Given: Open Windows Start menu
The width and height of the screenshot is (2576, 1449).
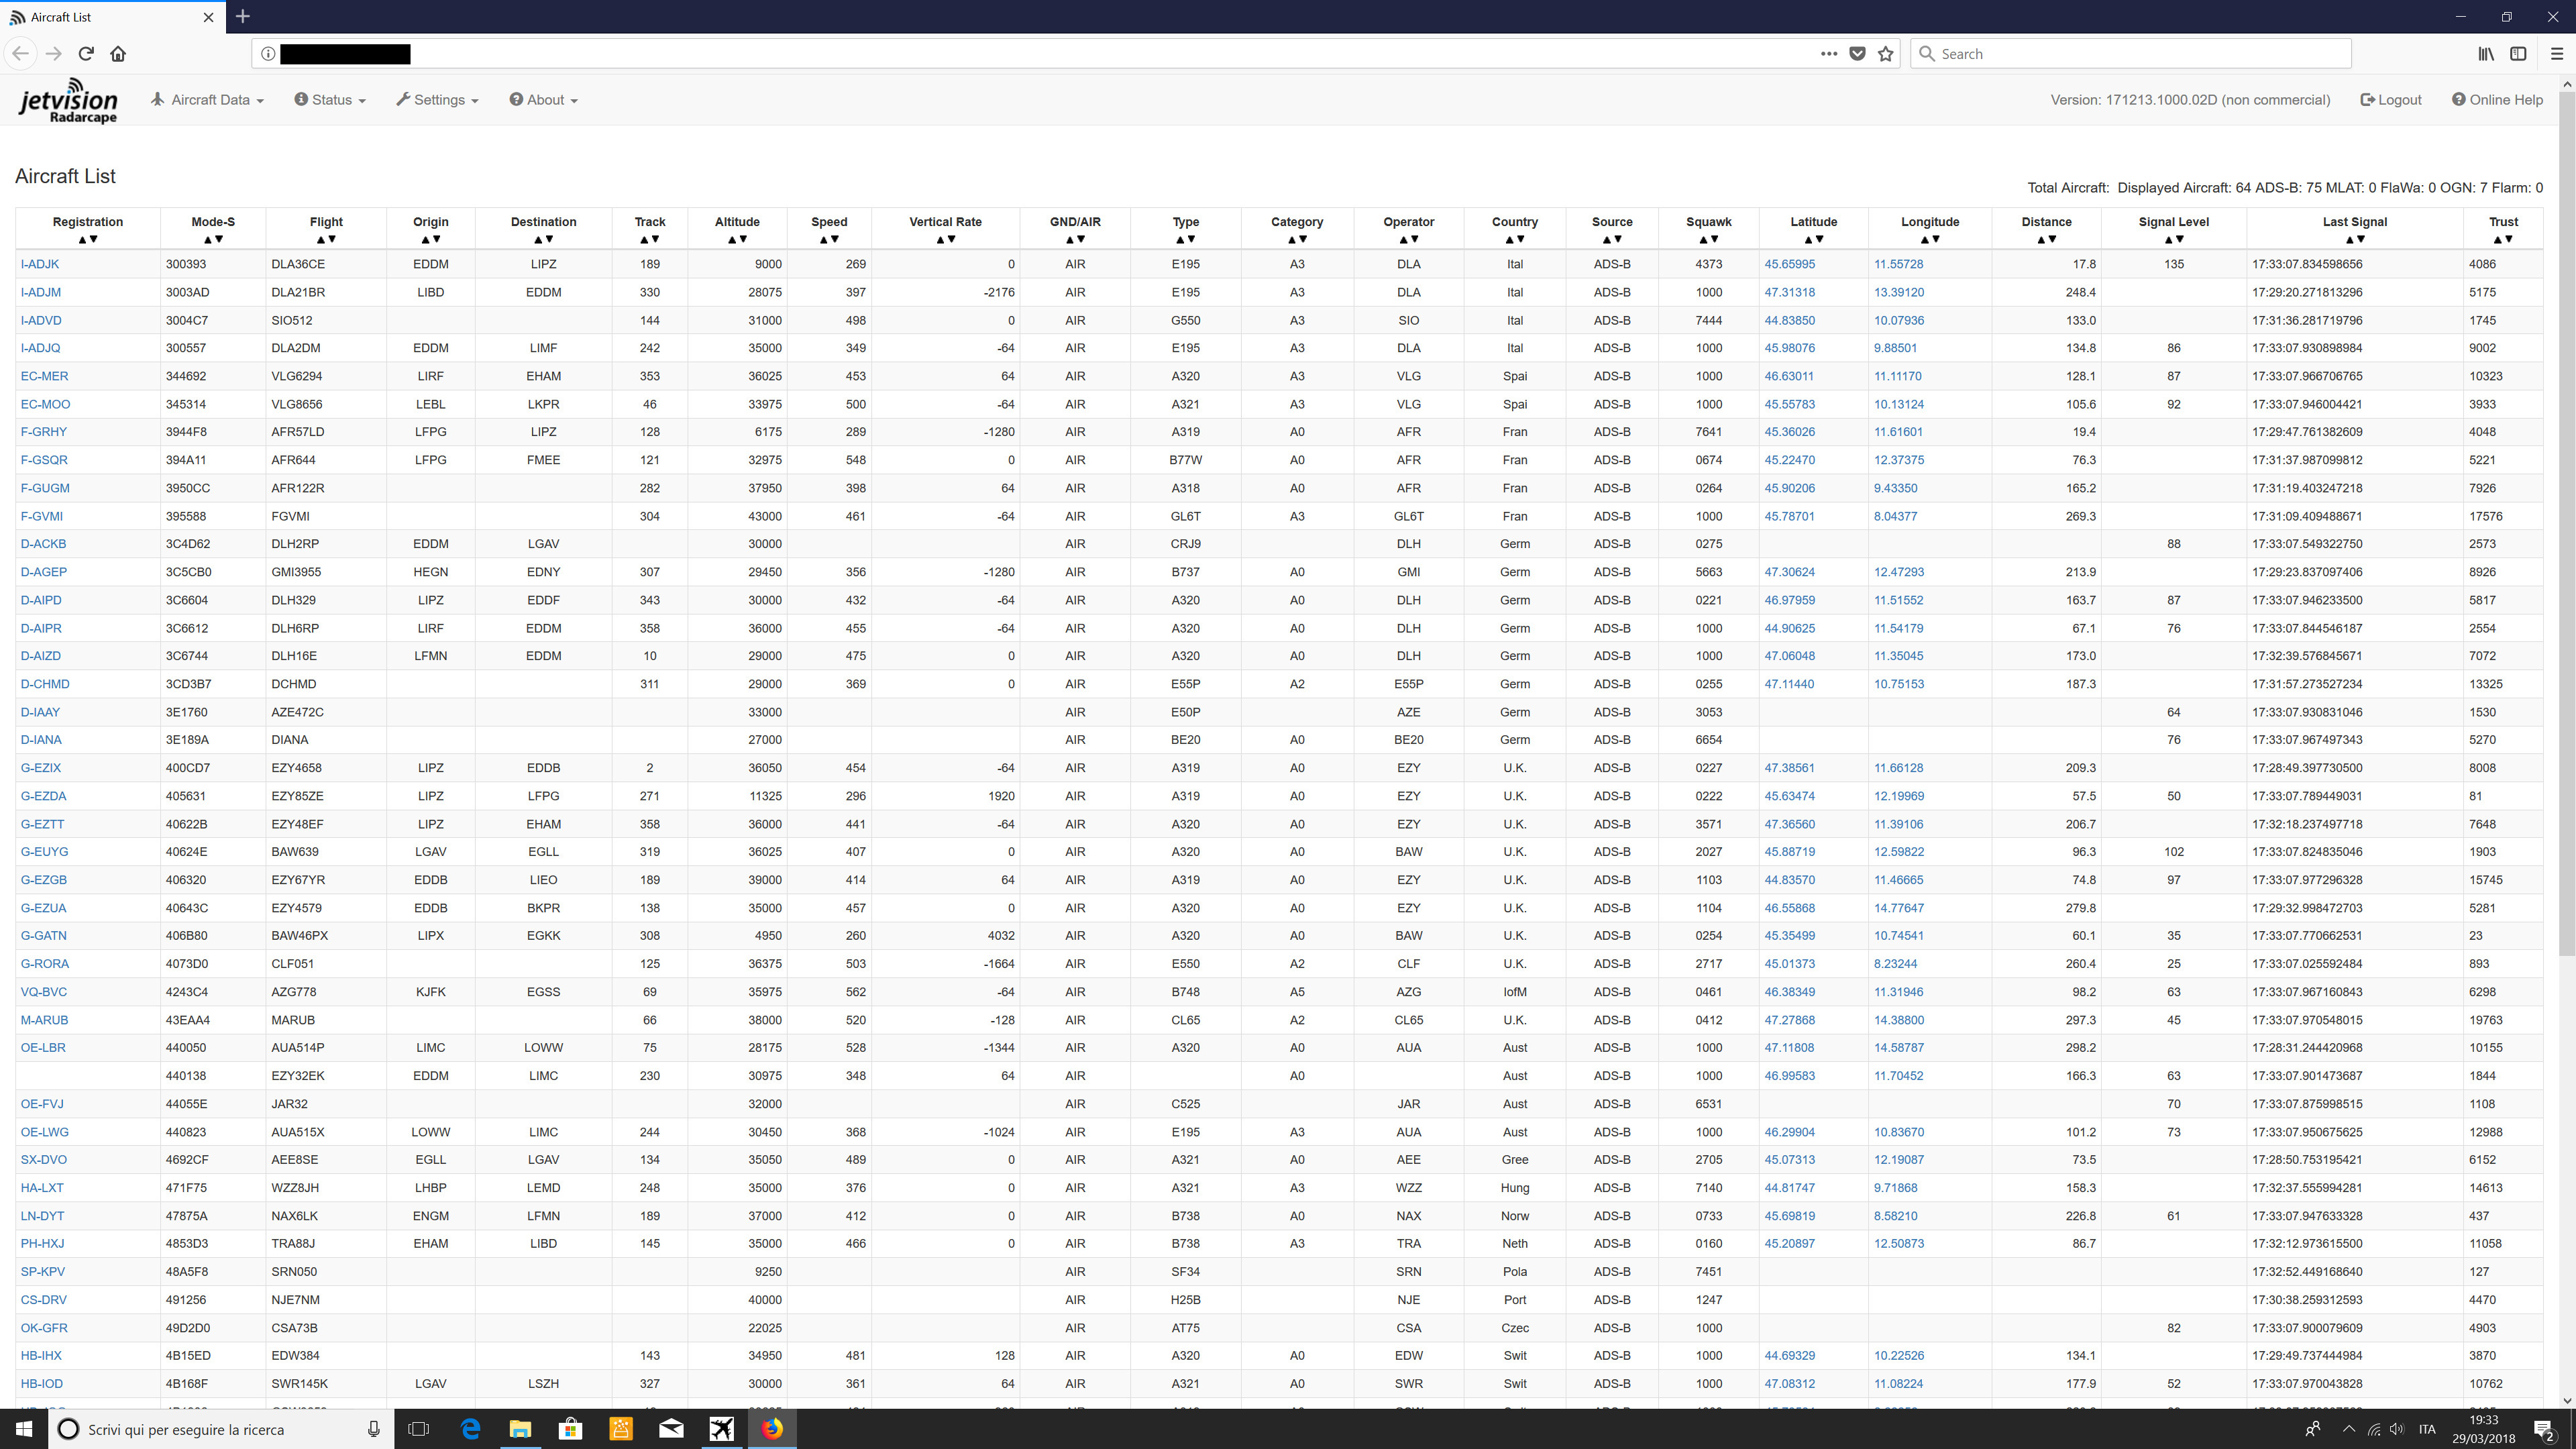Looking at the screenshot, I should (24, 1430).
